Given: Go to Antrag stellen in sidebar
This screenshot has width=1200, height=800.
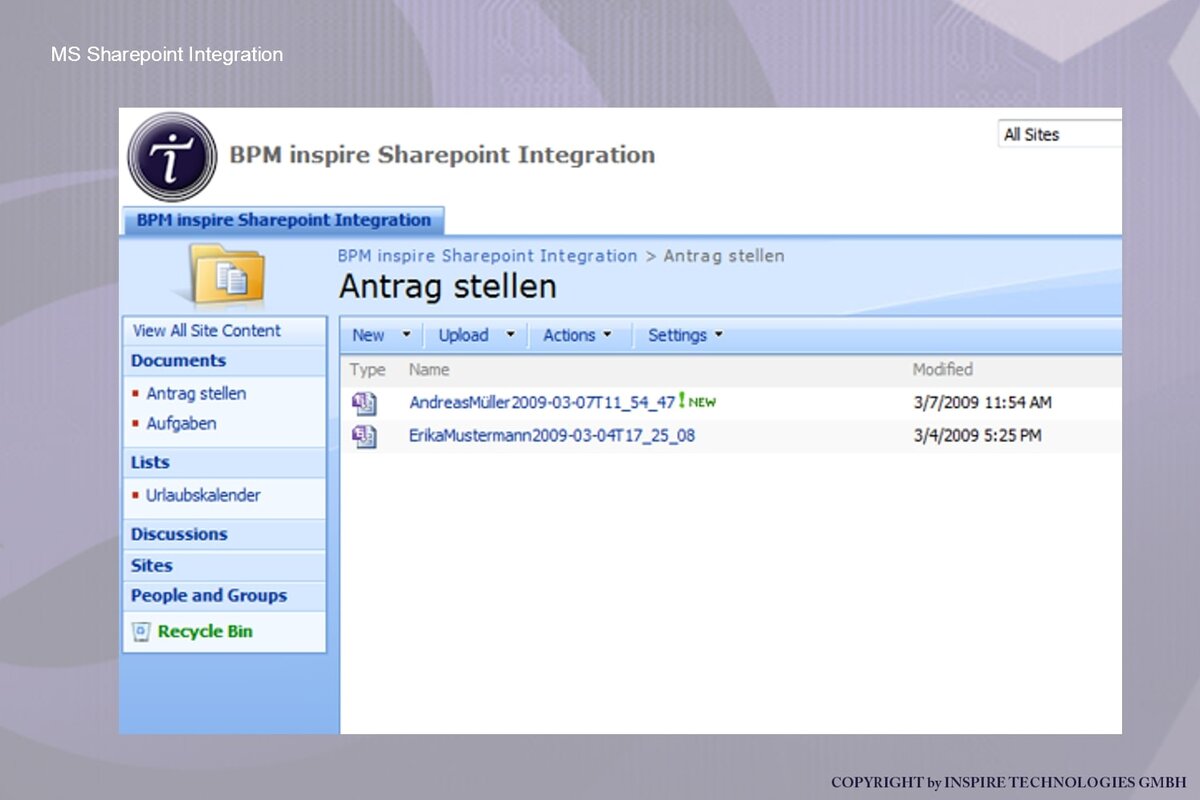Looking at the screenshot, I should (x=196, y=394).
